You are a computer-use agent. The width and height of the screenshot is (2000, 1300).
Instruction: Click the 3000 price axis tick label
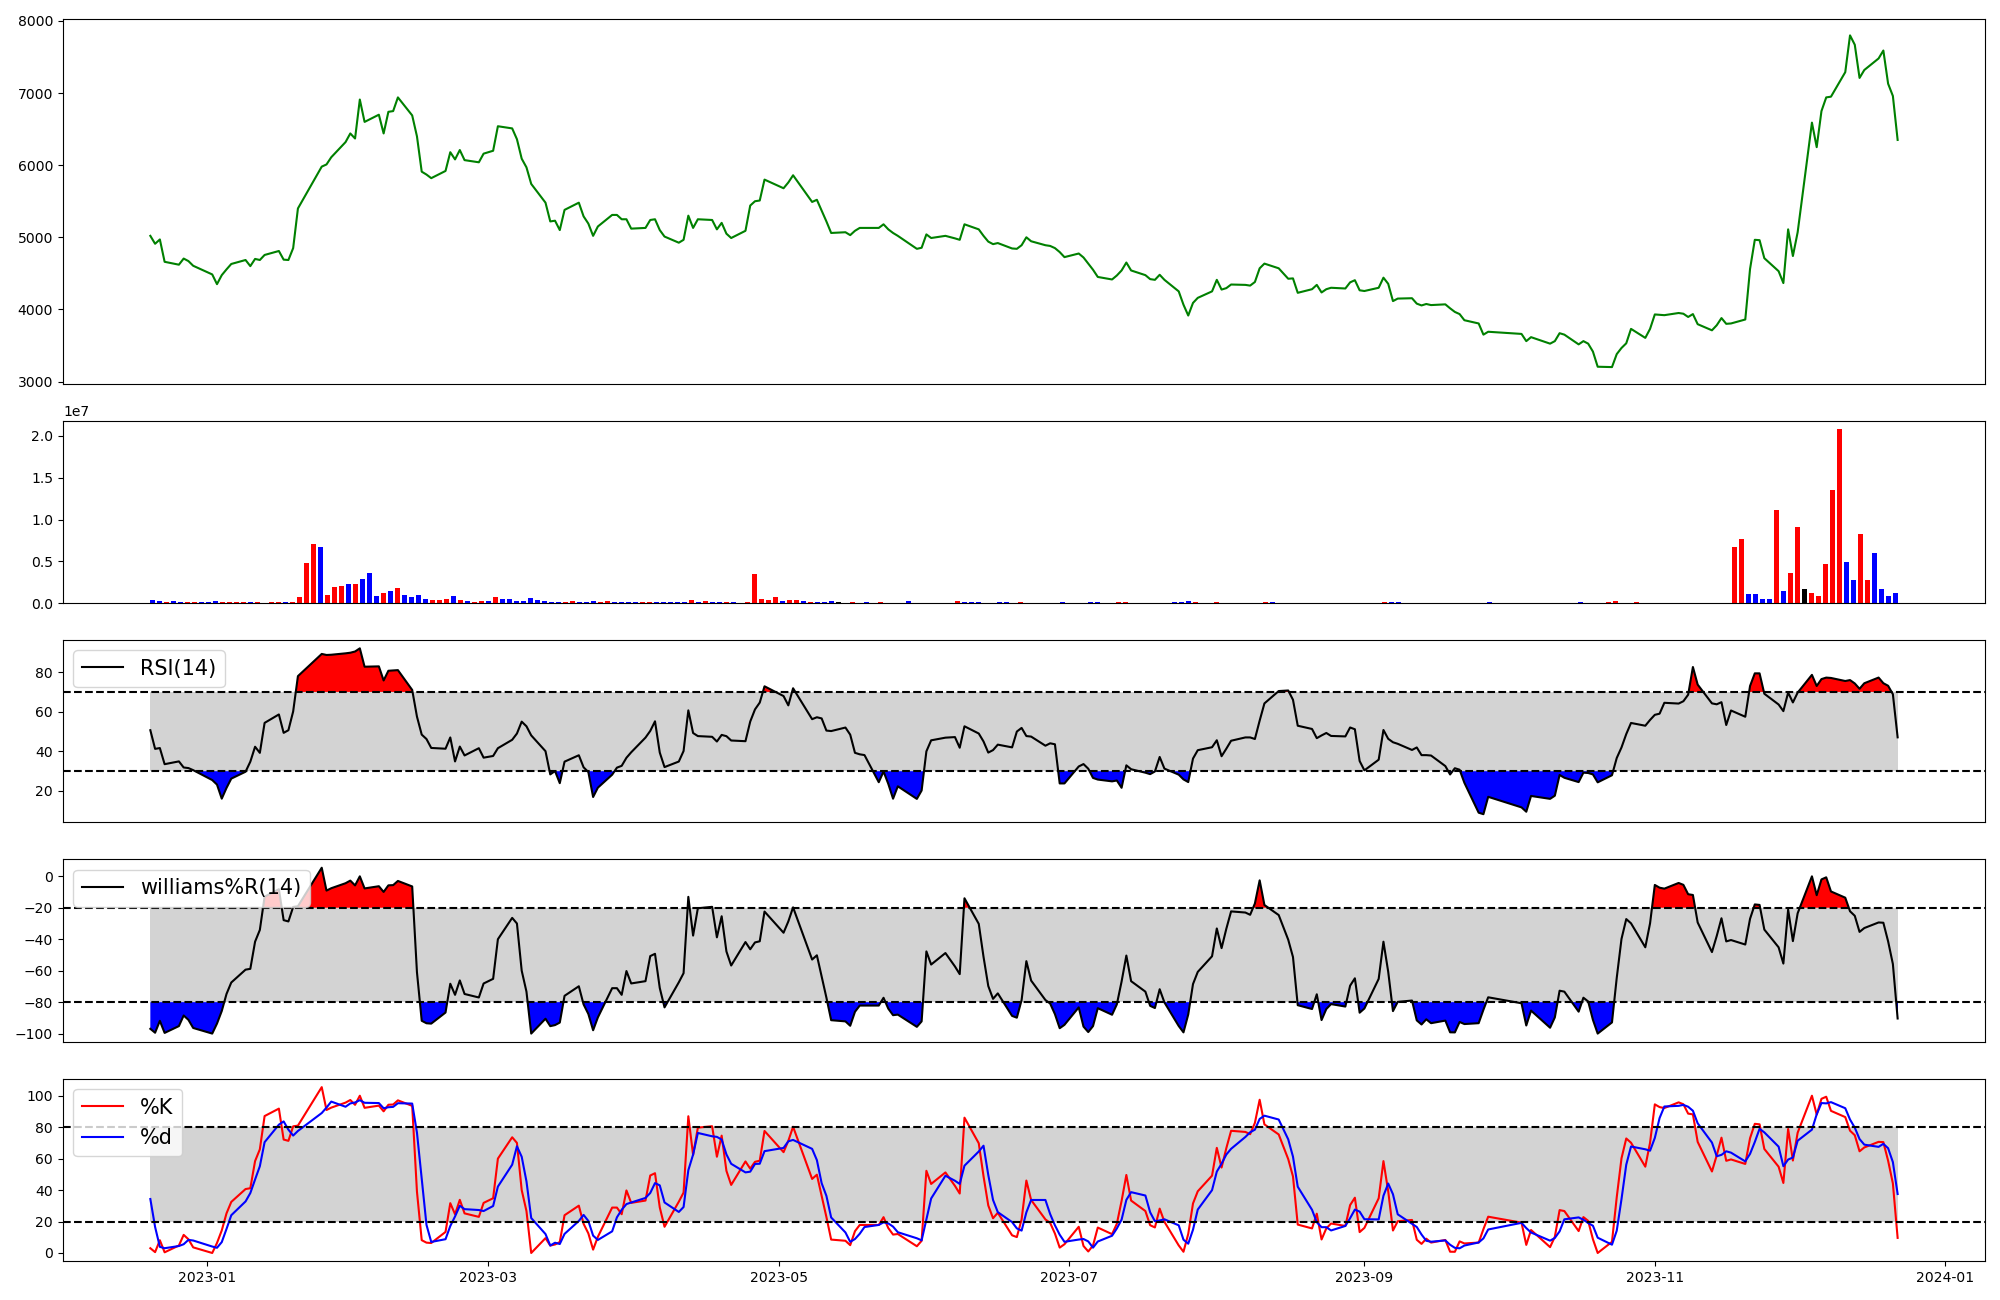[x=36, y=382]
